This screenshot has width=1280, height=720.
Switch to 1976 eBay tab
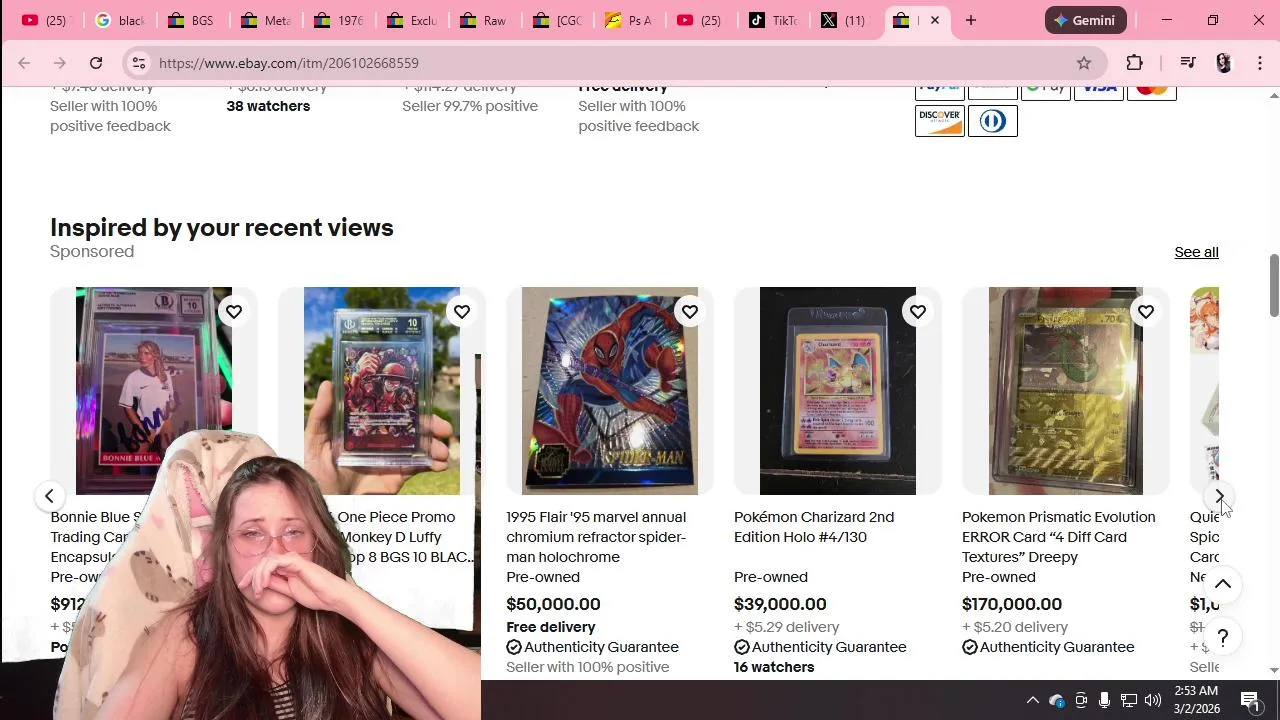click(x=338, y=20)
